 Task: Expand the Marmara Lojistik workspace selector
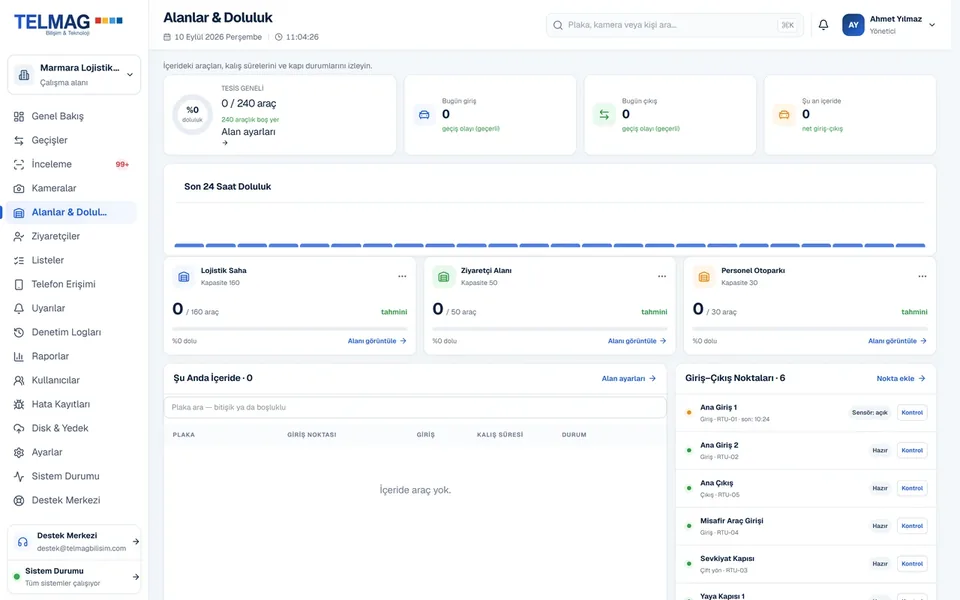[74, 75]
